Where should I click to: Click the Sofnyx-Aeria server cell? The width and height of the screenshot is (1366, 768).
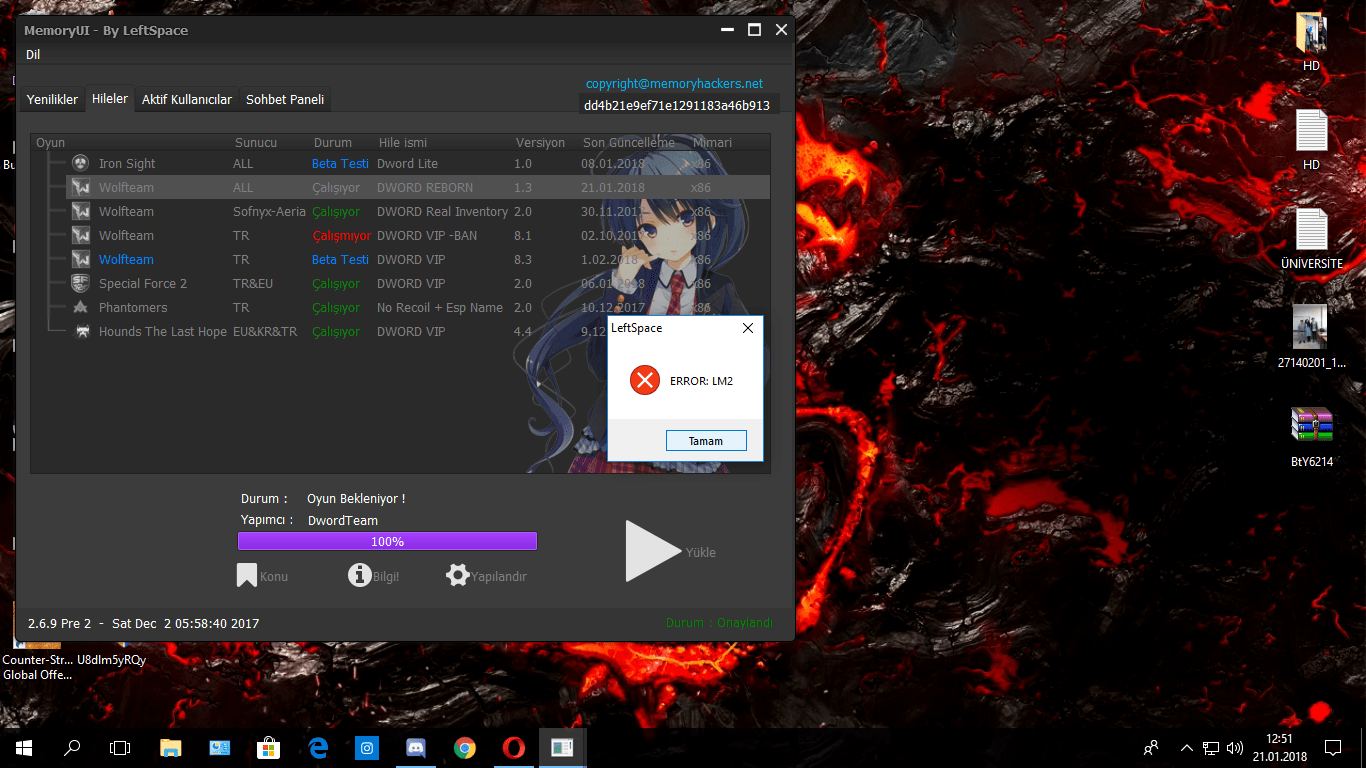pyautogui.click(x=269, y=211)
